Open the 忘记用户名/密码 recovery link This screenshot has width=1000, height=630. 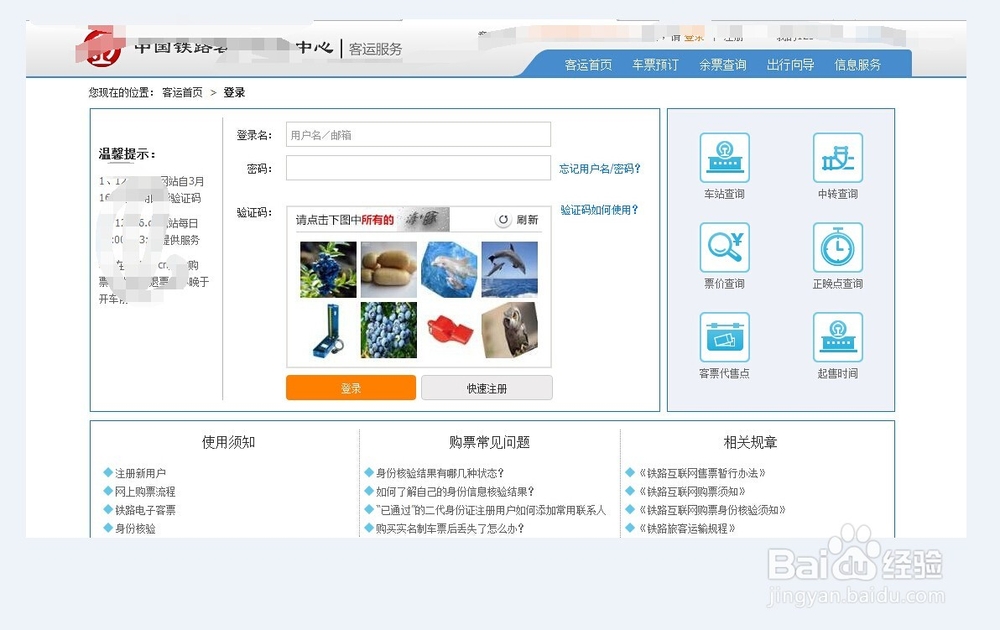point(600,169)
